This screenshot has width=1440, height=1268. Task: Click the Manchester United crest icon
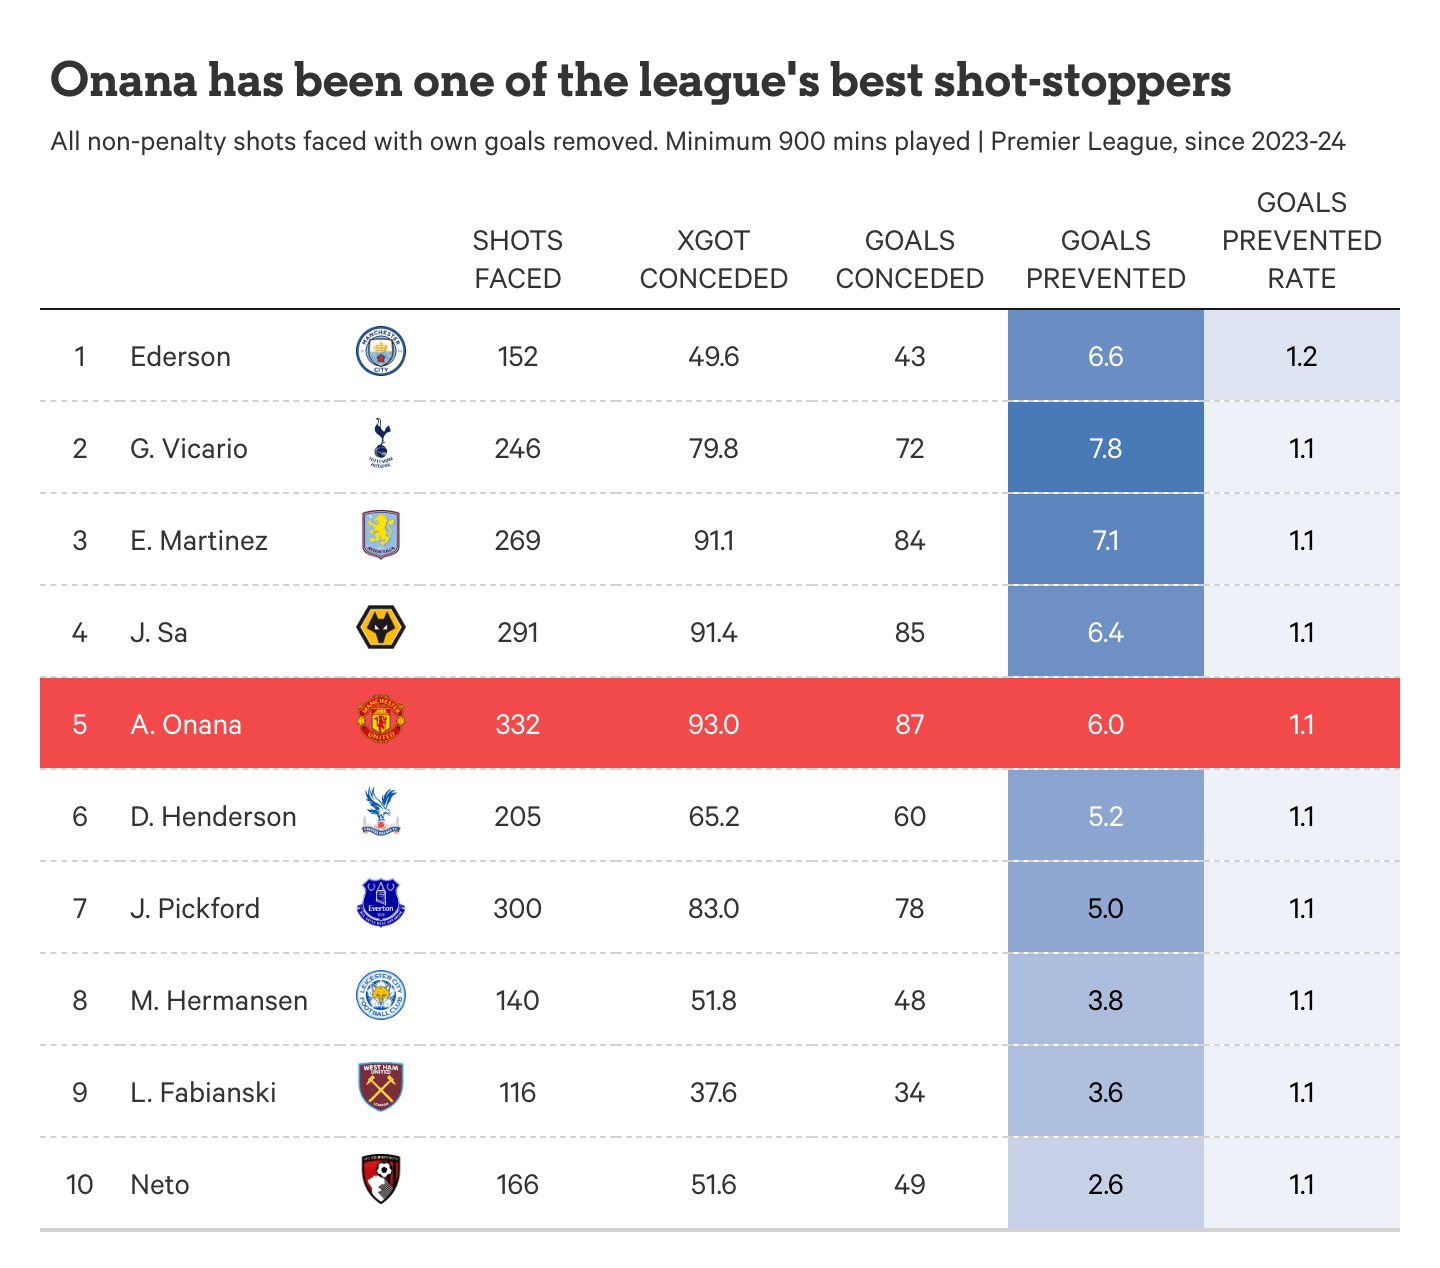[381, 720]
